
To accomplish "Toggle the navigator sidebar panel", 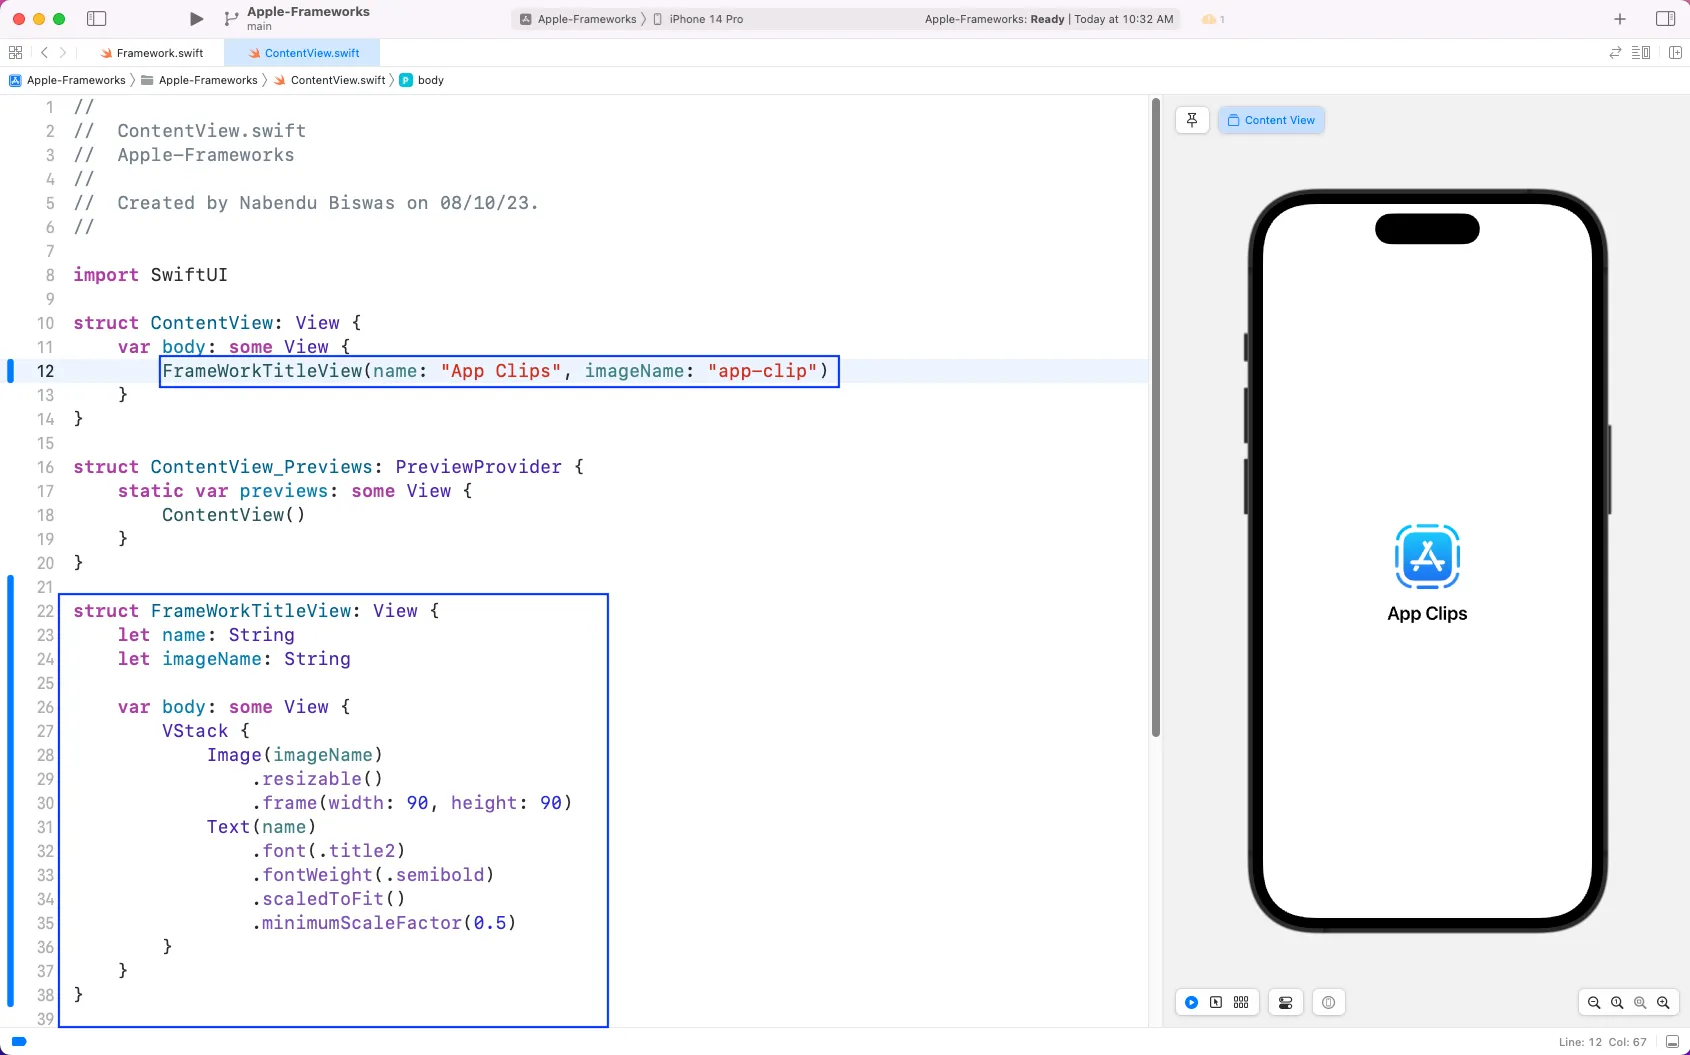I will (x=97, y=18).
